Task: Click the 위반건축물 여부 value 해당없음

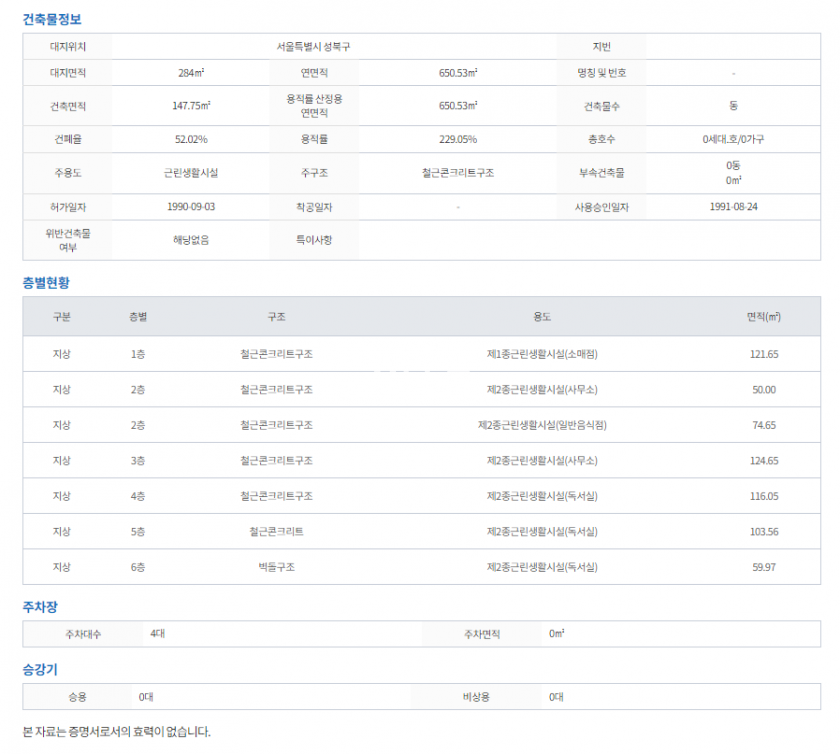Action: click(190, 240)
